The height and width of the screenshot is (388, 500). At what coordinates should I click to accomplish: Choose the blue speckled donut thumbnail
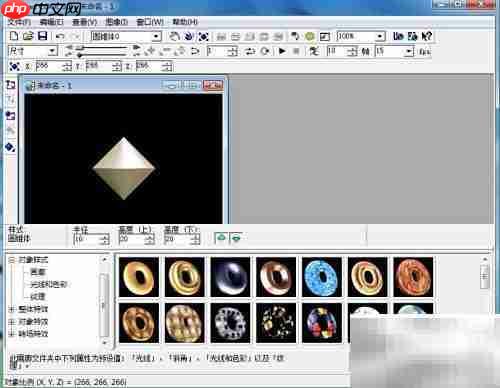tap(322, 277)
